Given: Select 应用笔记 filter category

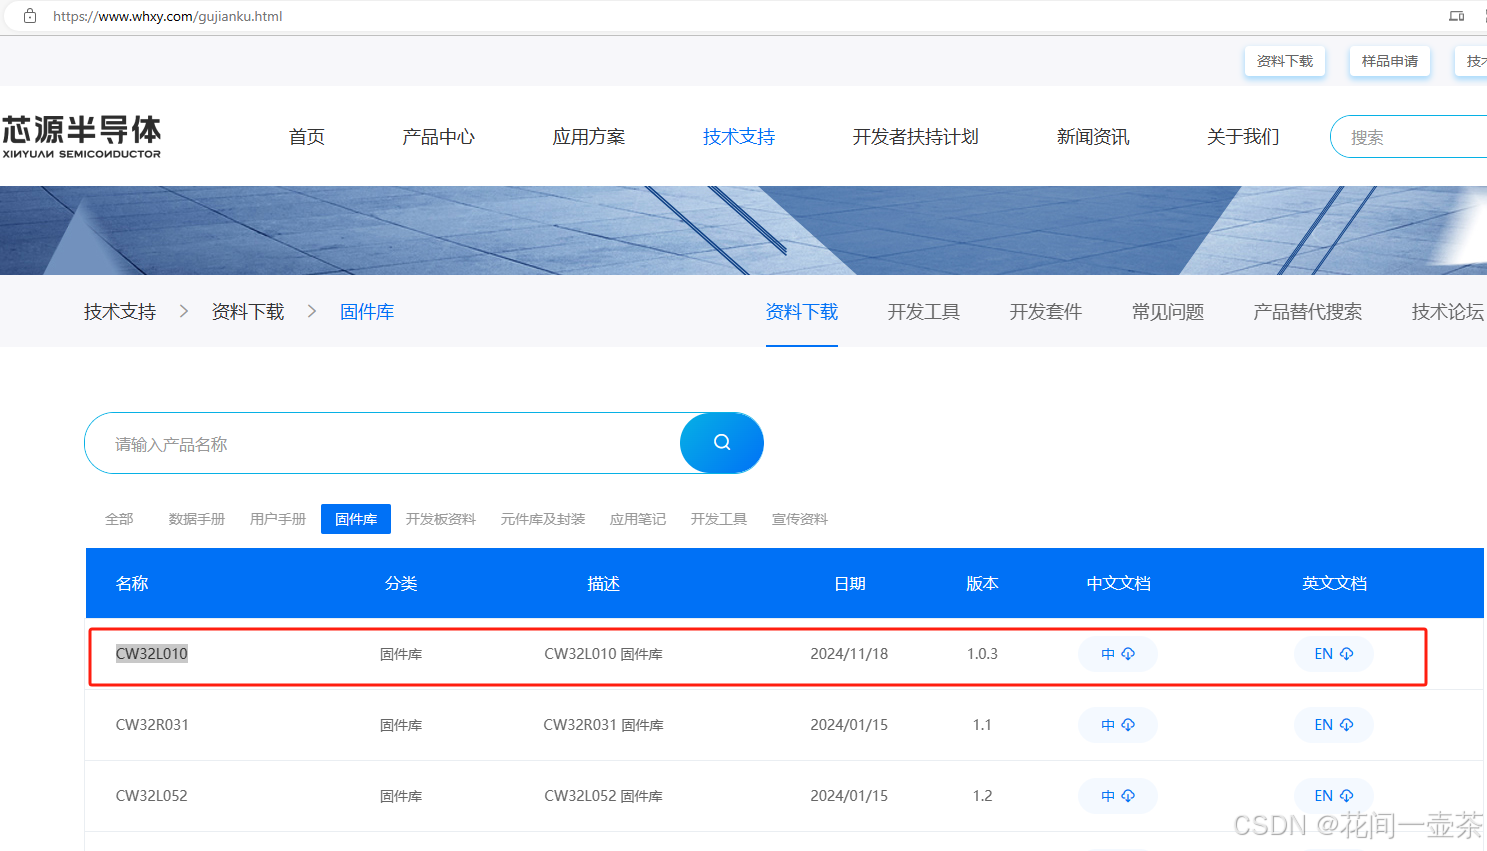Looking at the screenshot, I should pos(638,519).
